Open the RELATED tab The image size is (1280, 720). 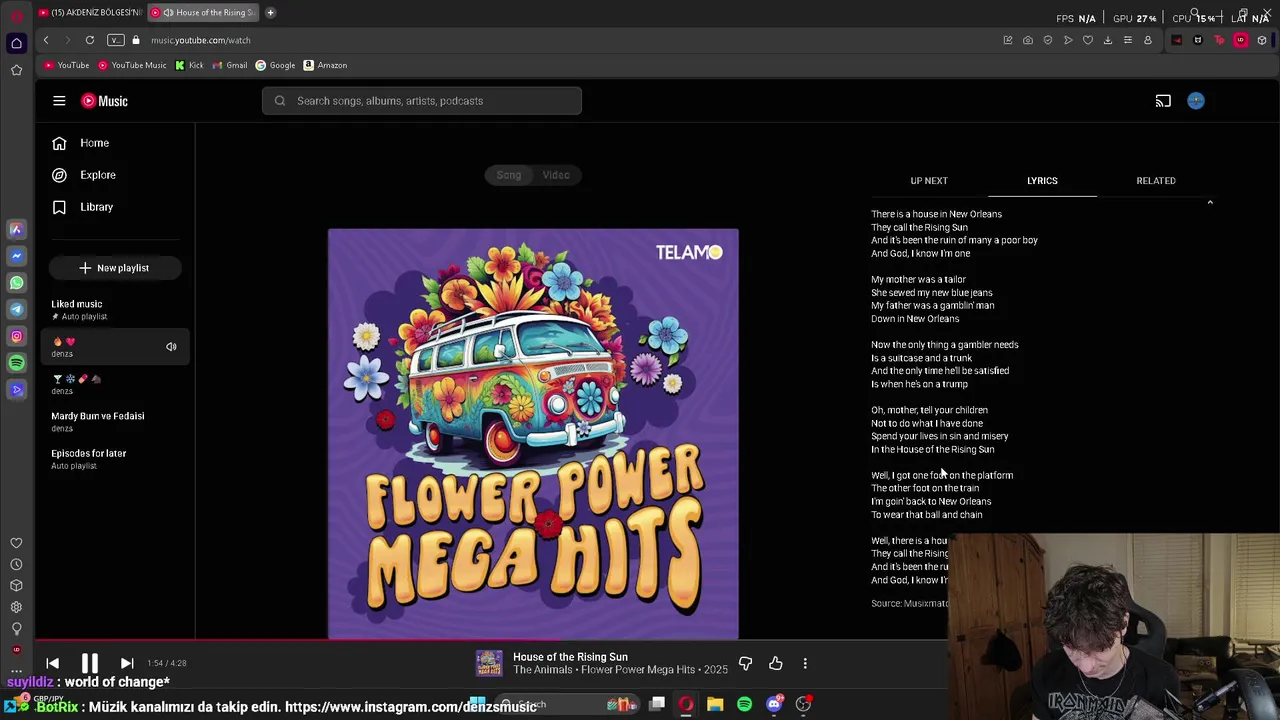coord(1156,181)
